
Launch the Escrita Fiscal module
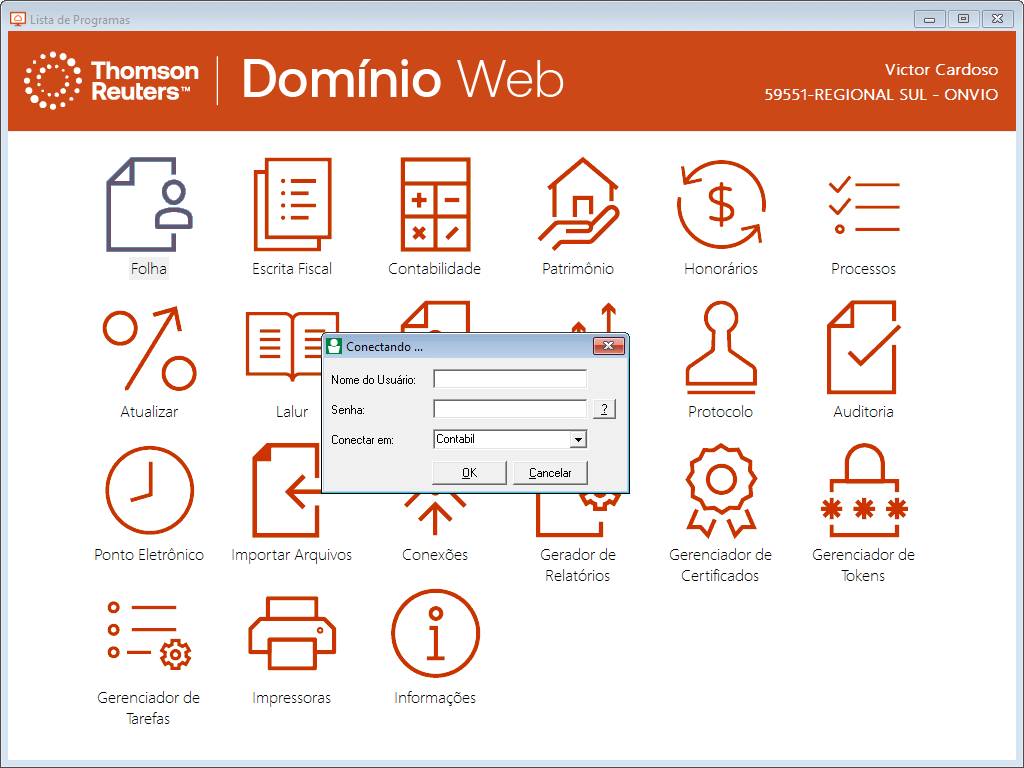pos(292,205)
